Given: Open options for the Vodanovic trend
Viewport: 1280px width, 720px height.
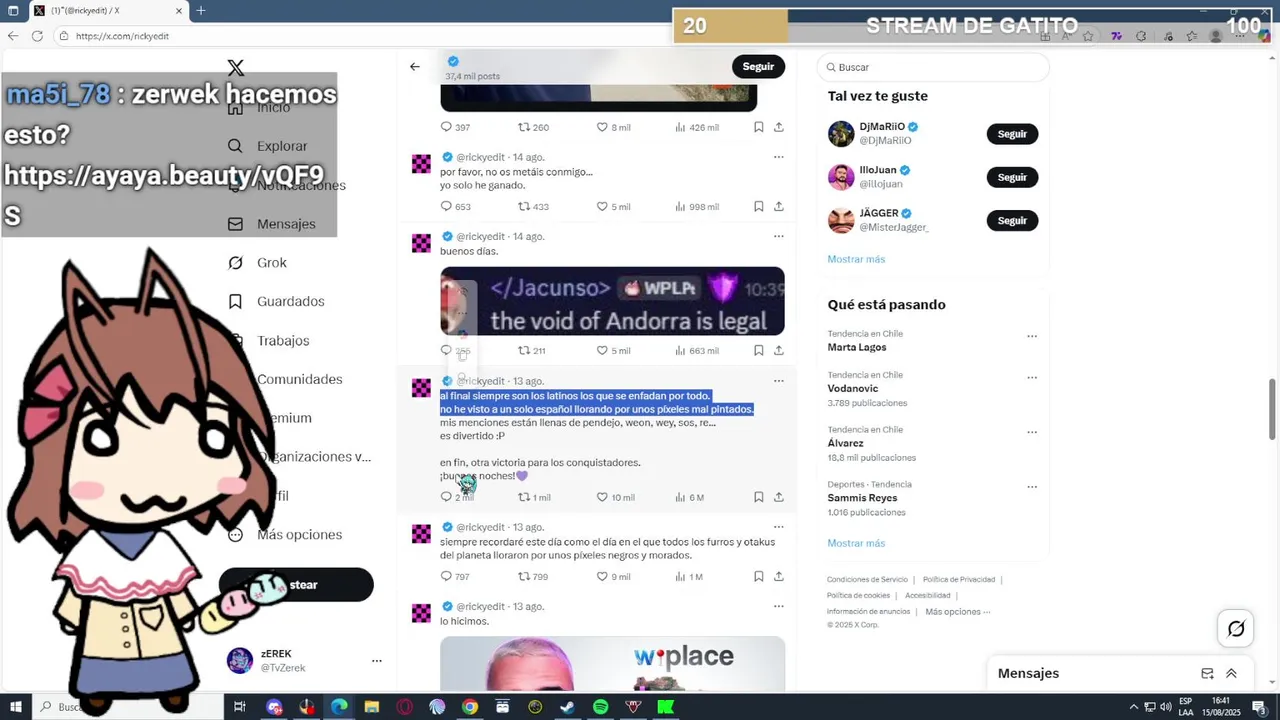Looking at the screenshot, I should (1032, 378).
